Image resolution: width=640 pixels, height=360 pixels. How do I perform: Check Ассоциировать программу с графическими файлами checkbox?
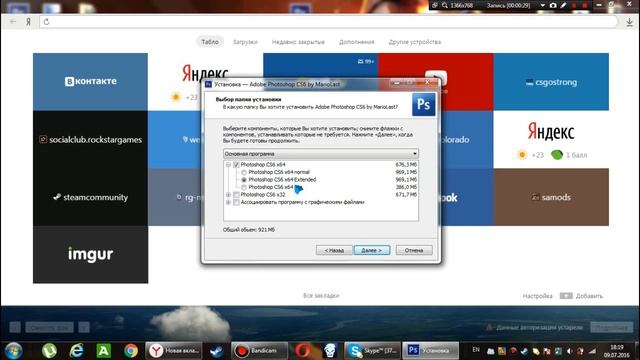[x=236, y=202]
